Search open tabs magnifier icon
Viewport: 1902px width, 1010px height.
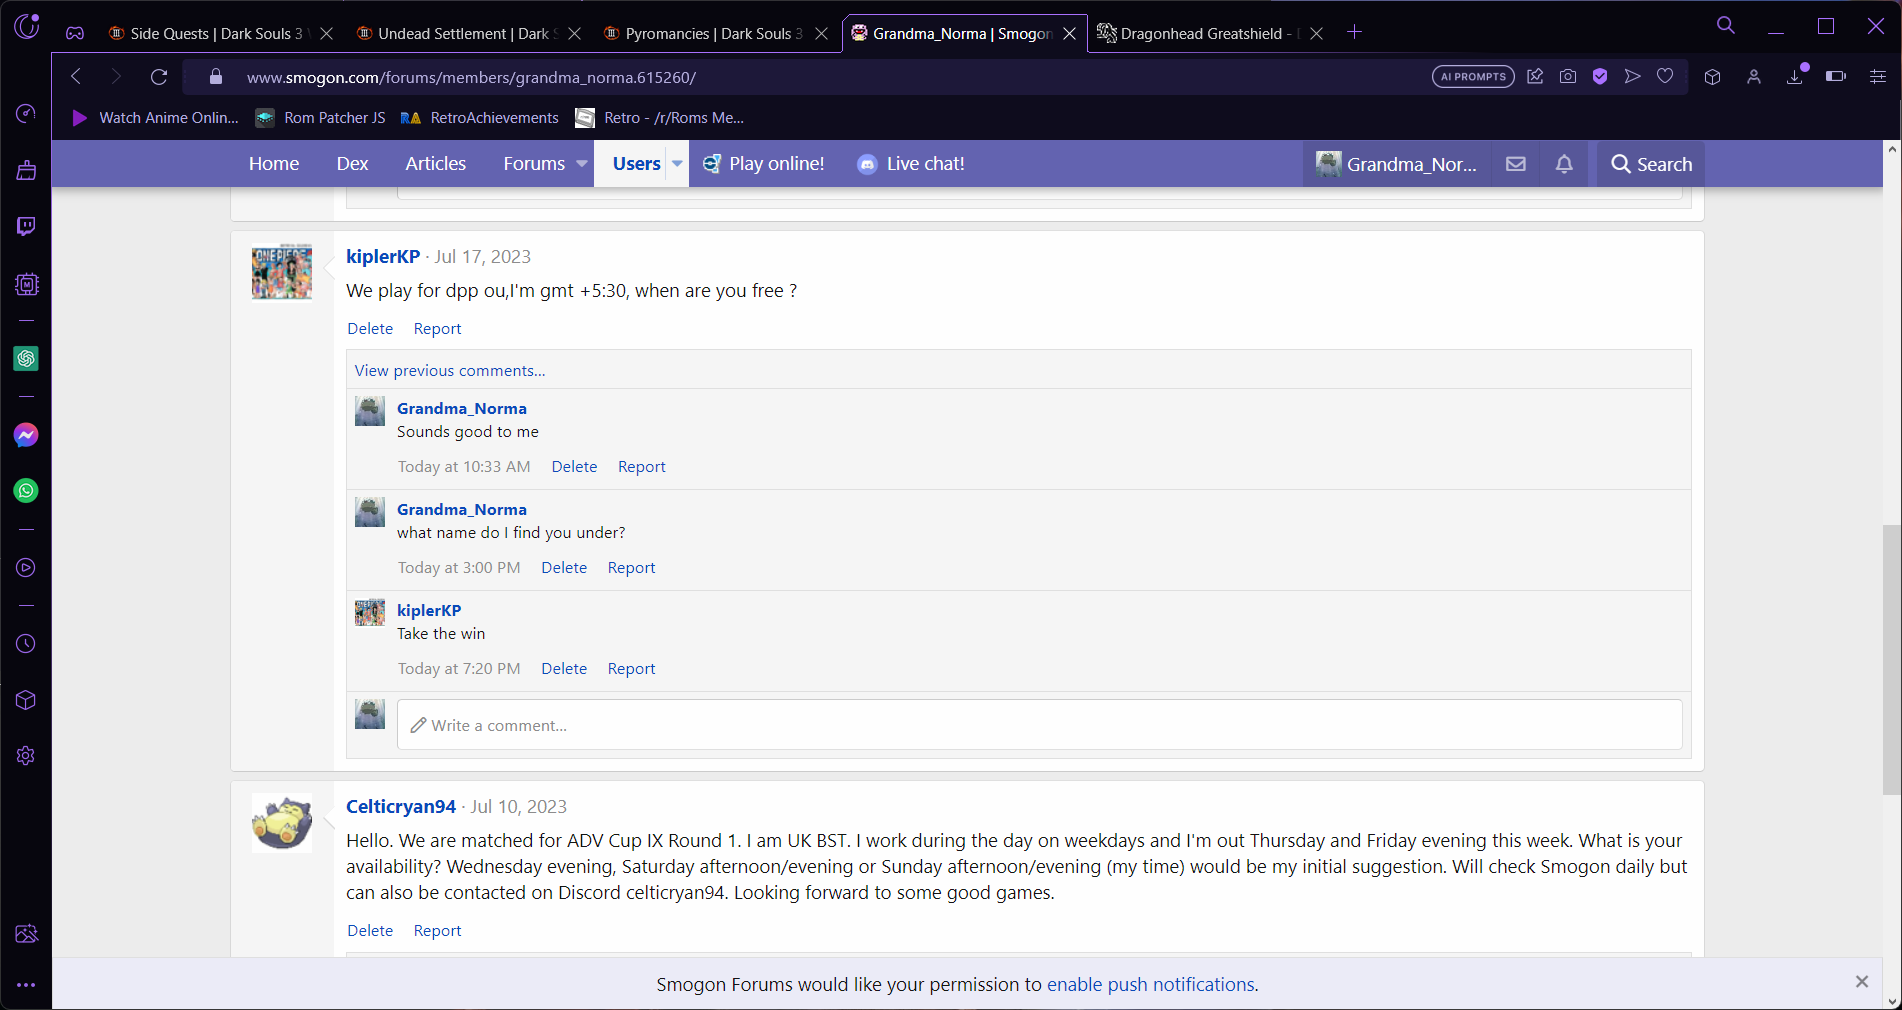point(1726,26)
